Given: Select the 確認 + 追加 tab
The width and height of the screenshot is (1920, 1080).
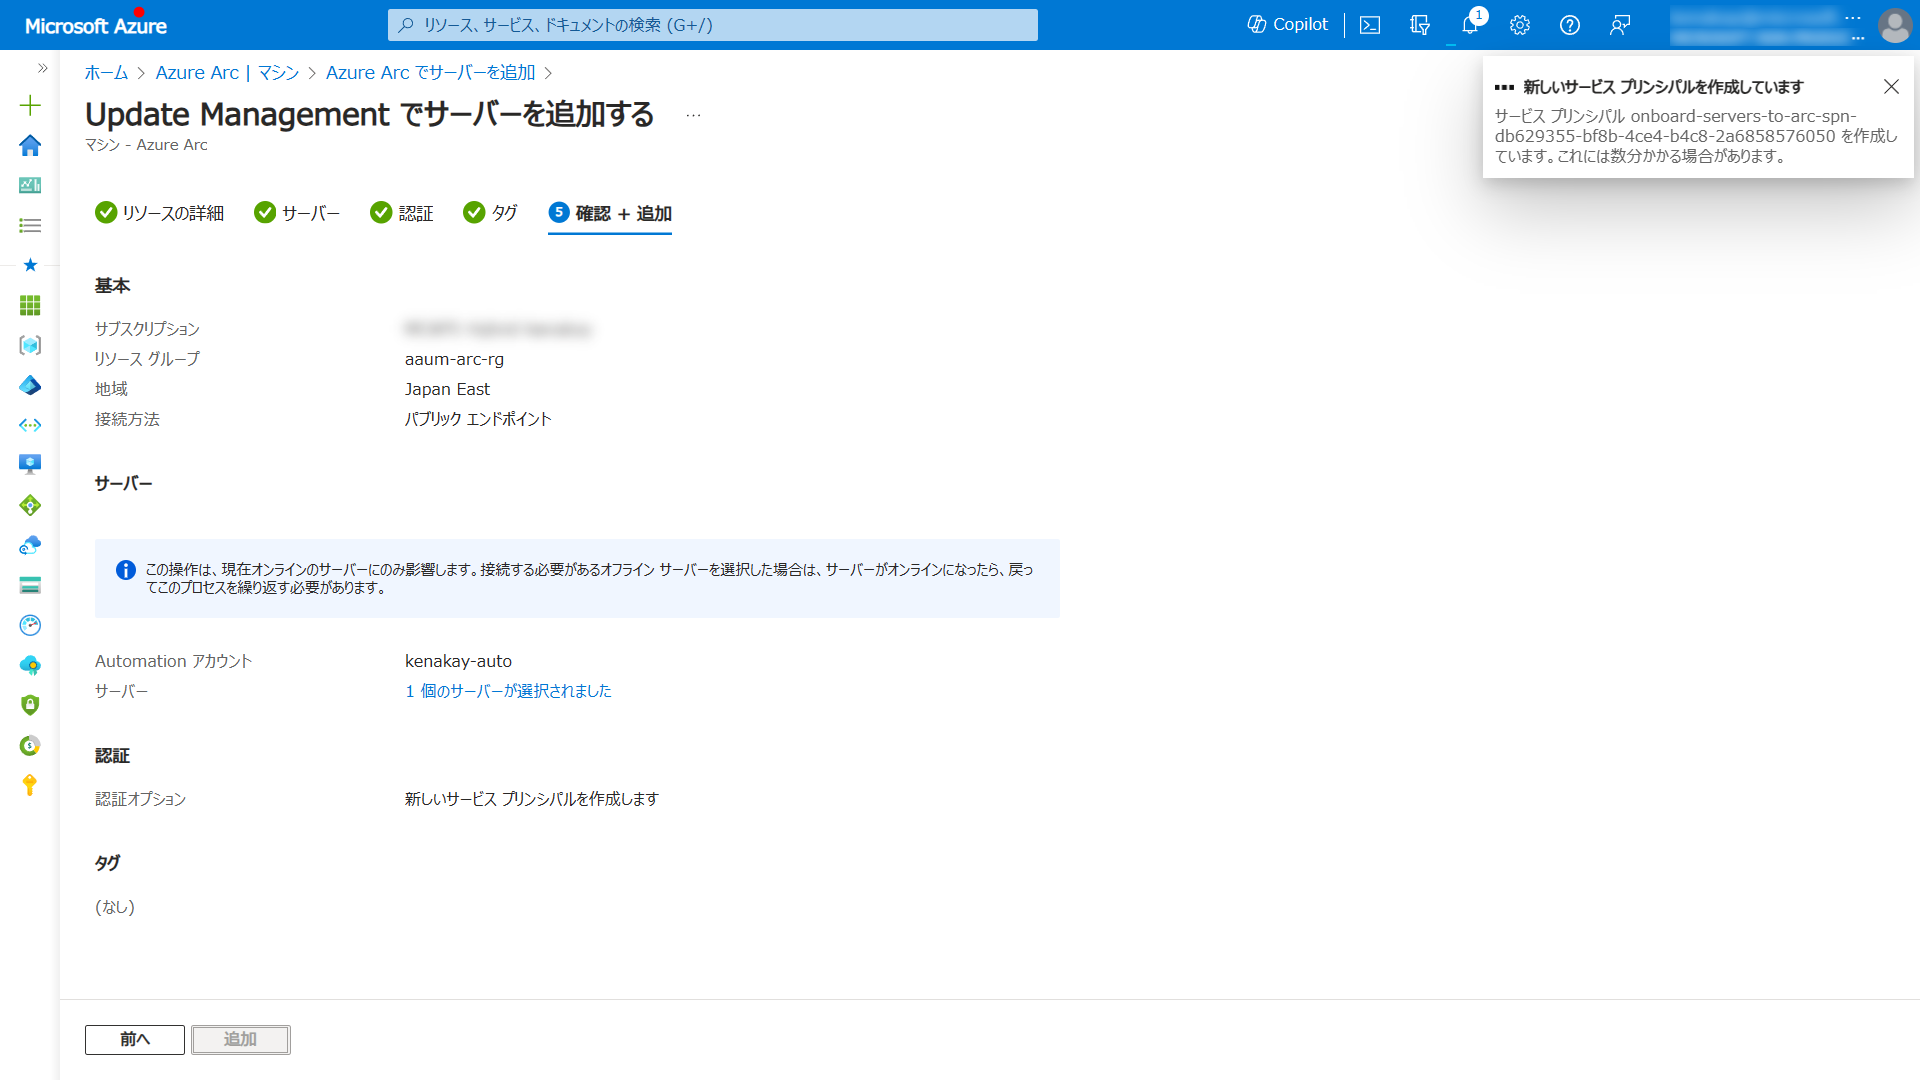Looking at the screenshot, I should [x=610, y=213].
